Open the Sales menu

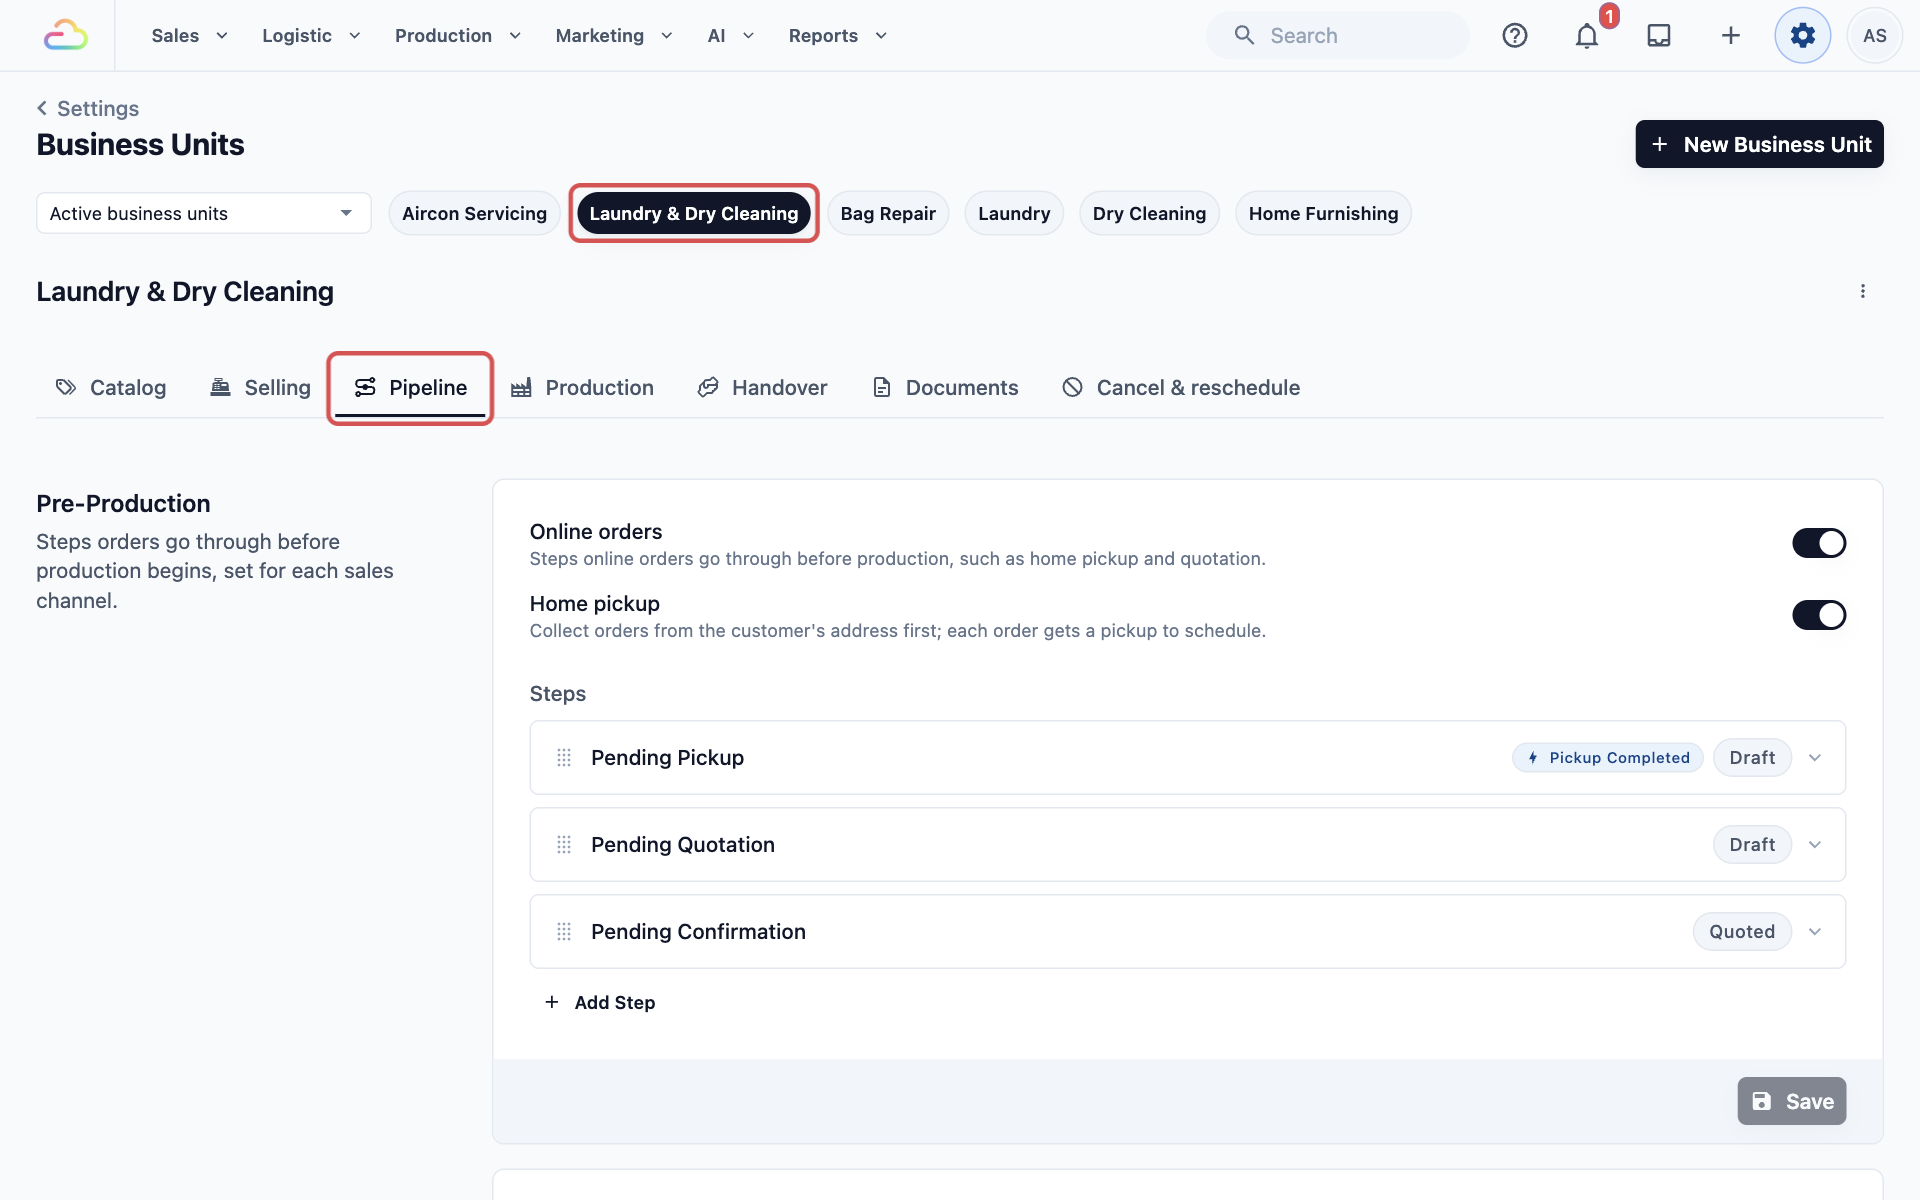pyautogui.click(x=190, y=35)
